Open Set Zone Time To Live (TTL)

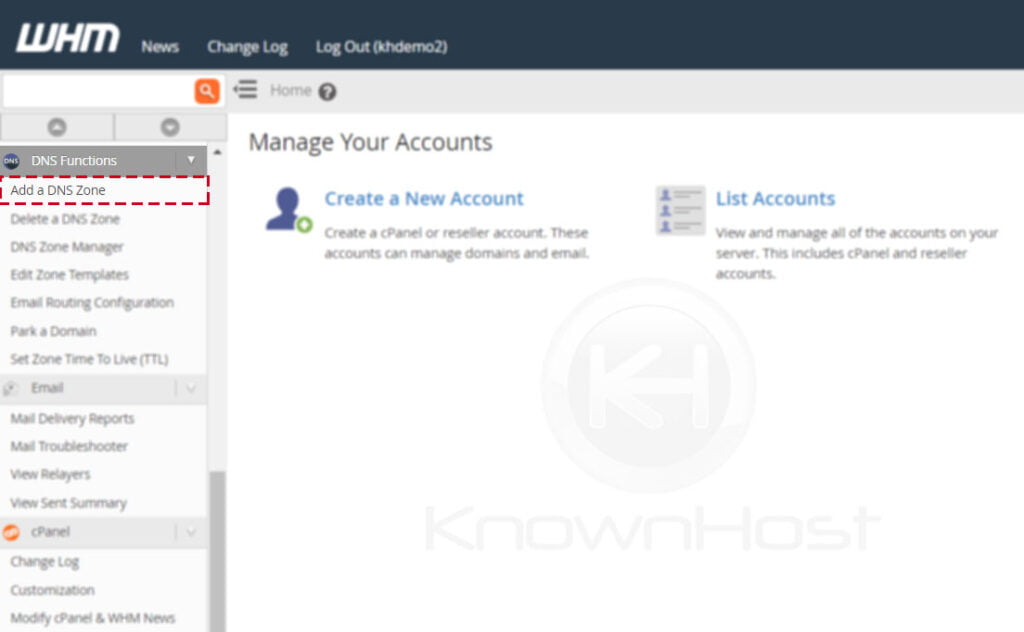pyautogui.click(x=89, y=359)
